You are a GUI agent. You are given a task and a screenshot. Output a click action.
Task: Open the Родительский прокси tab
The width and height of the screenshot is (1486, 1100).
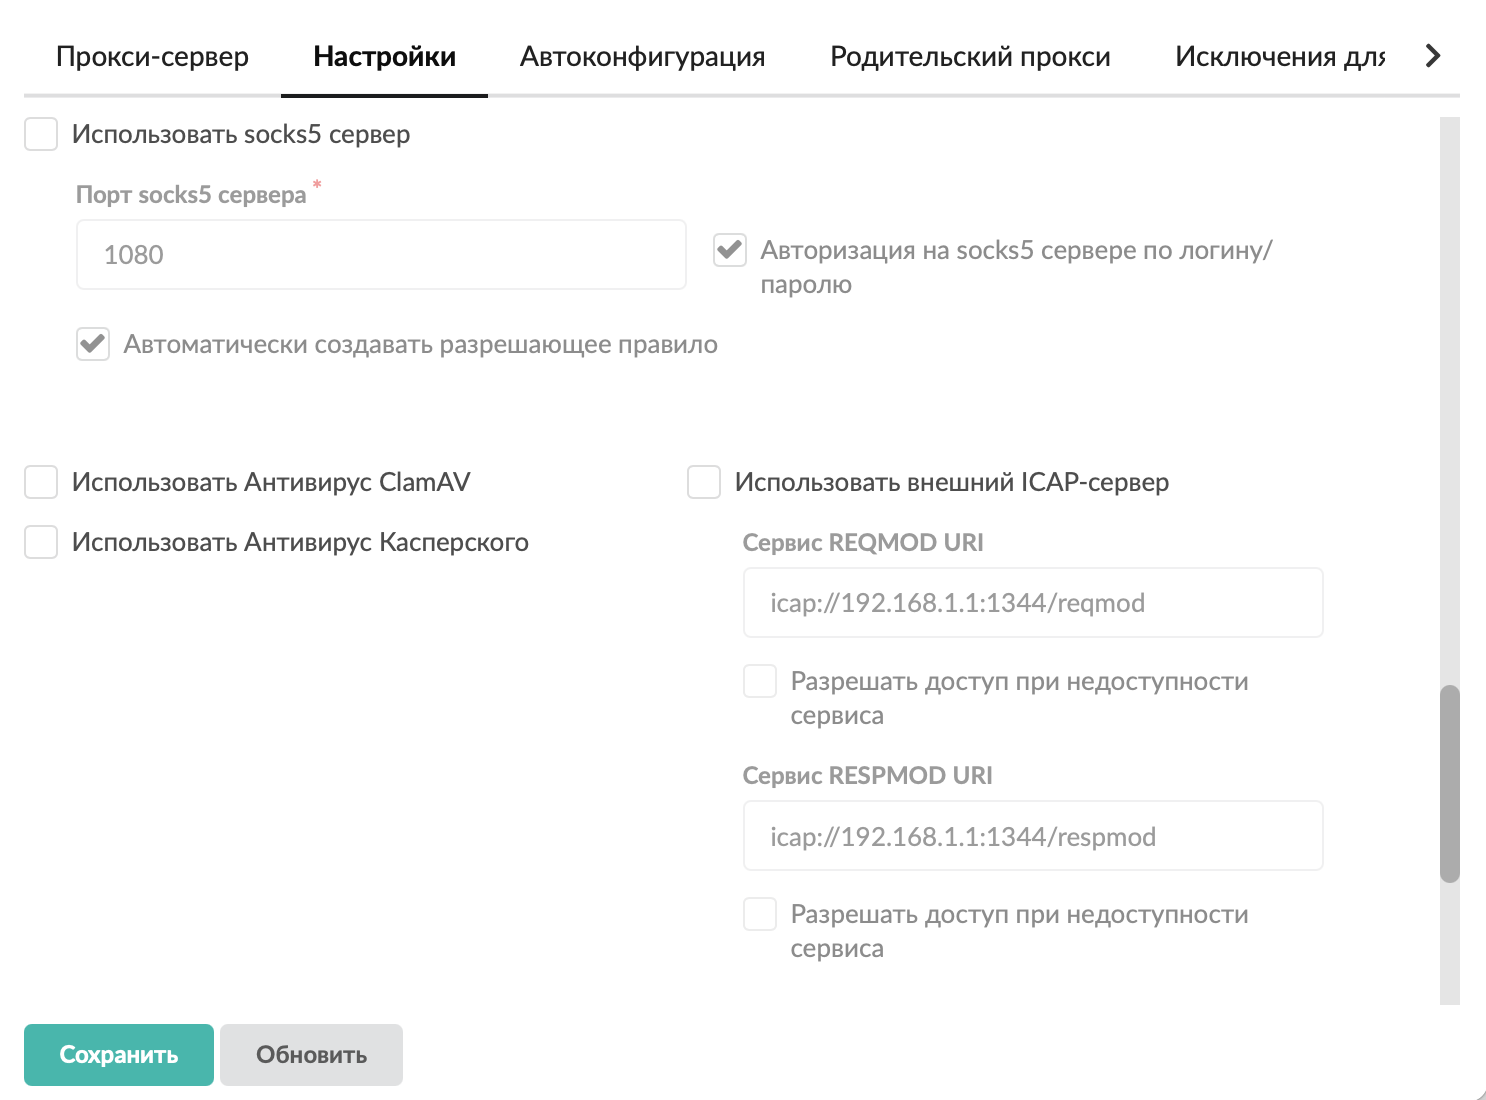(x=970, y=57)
